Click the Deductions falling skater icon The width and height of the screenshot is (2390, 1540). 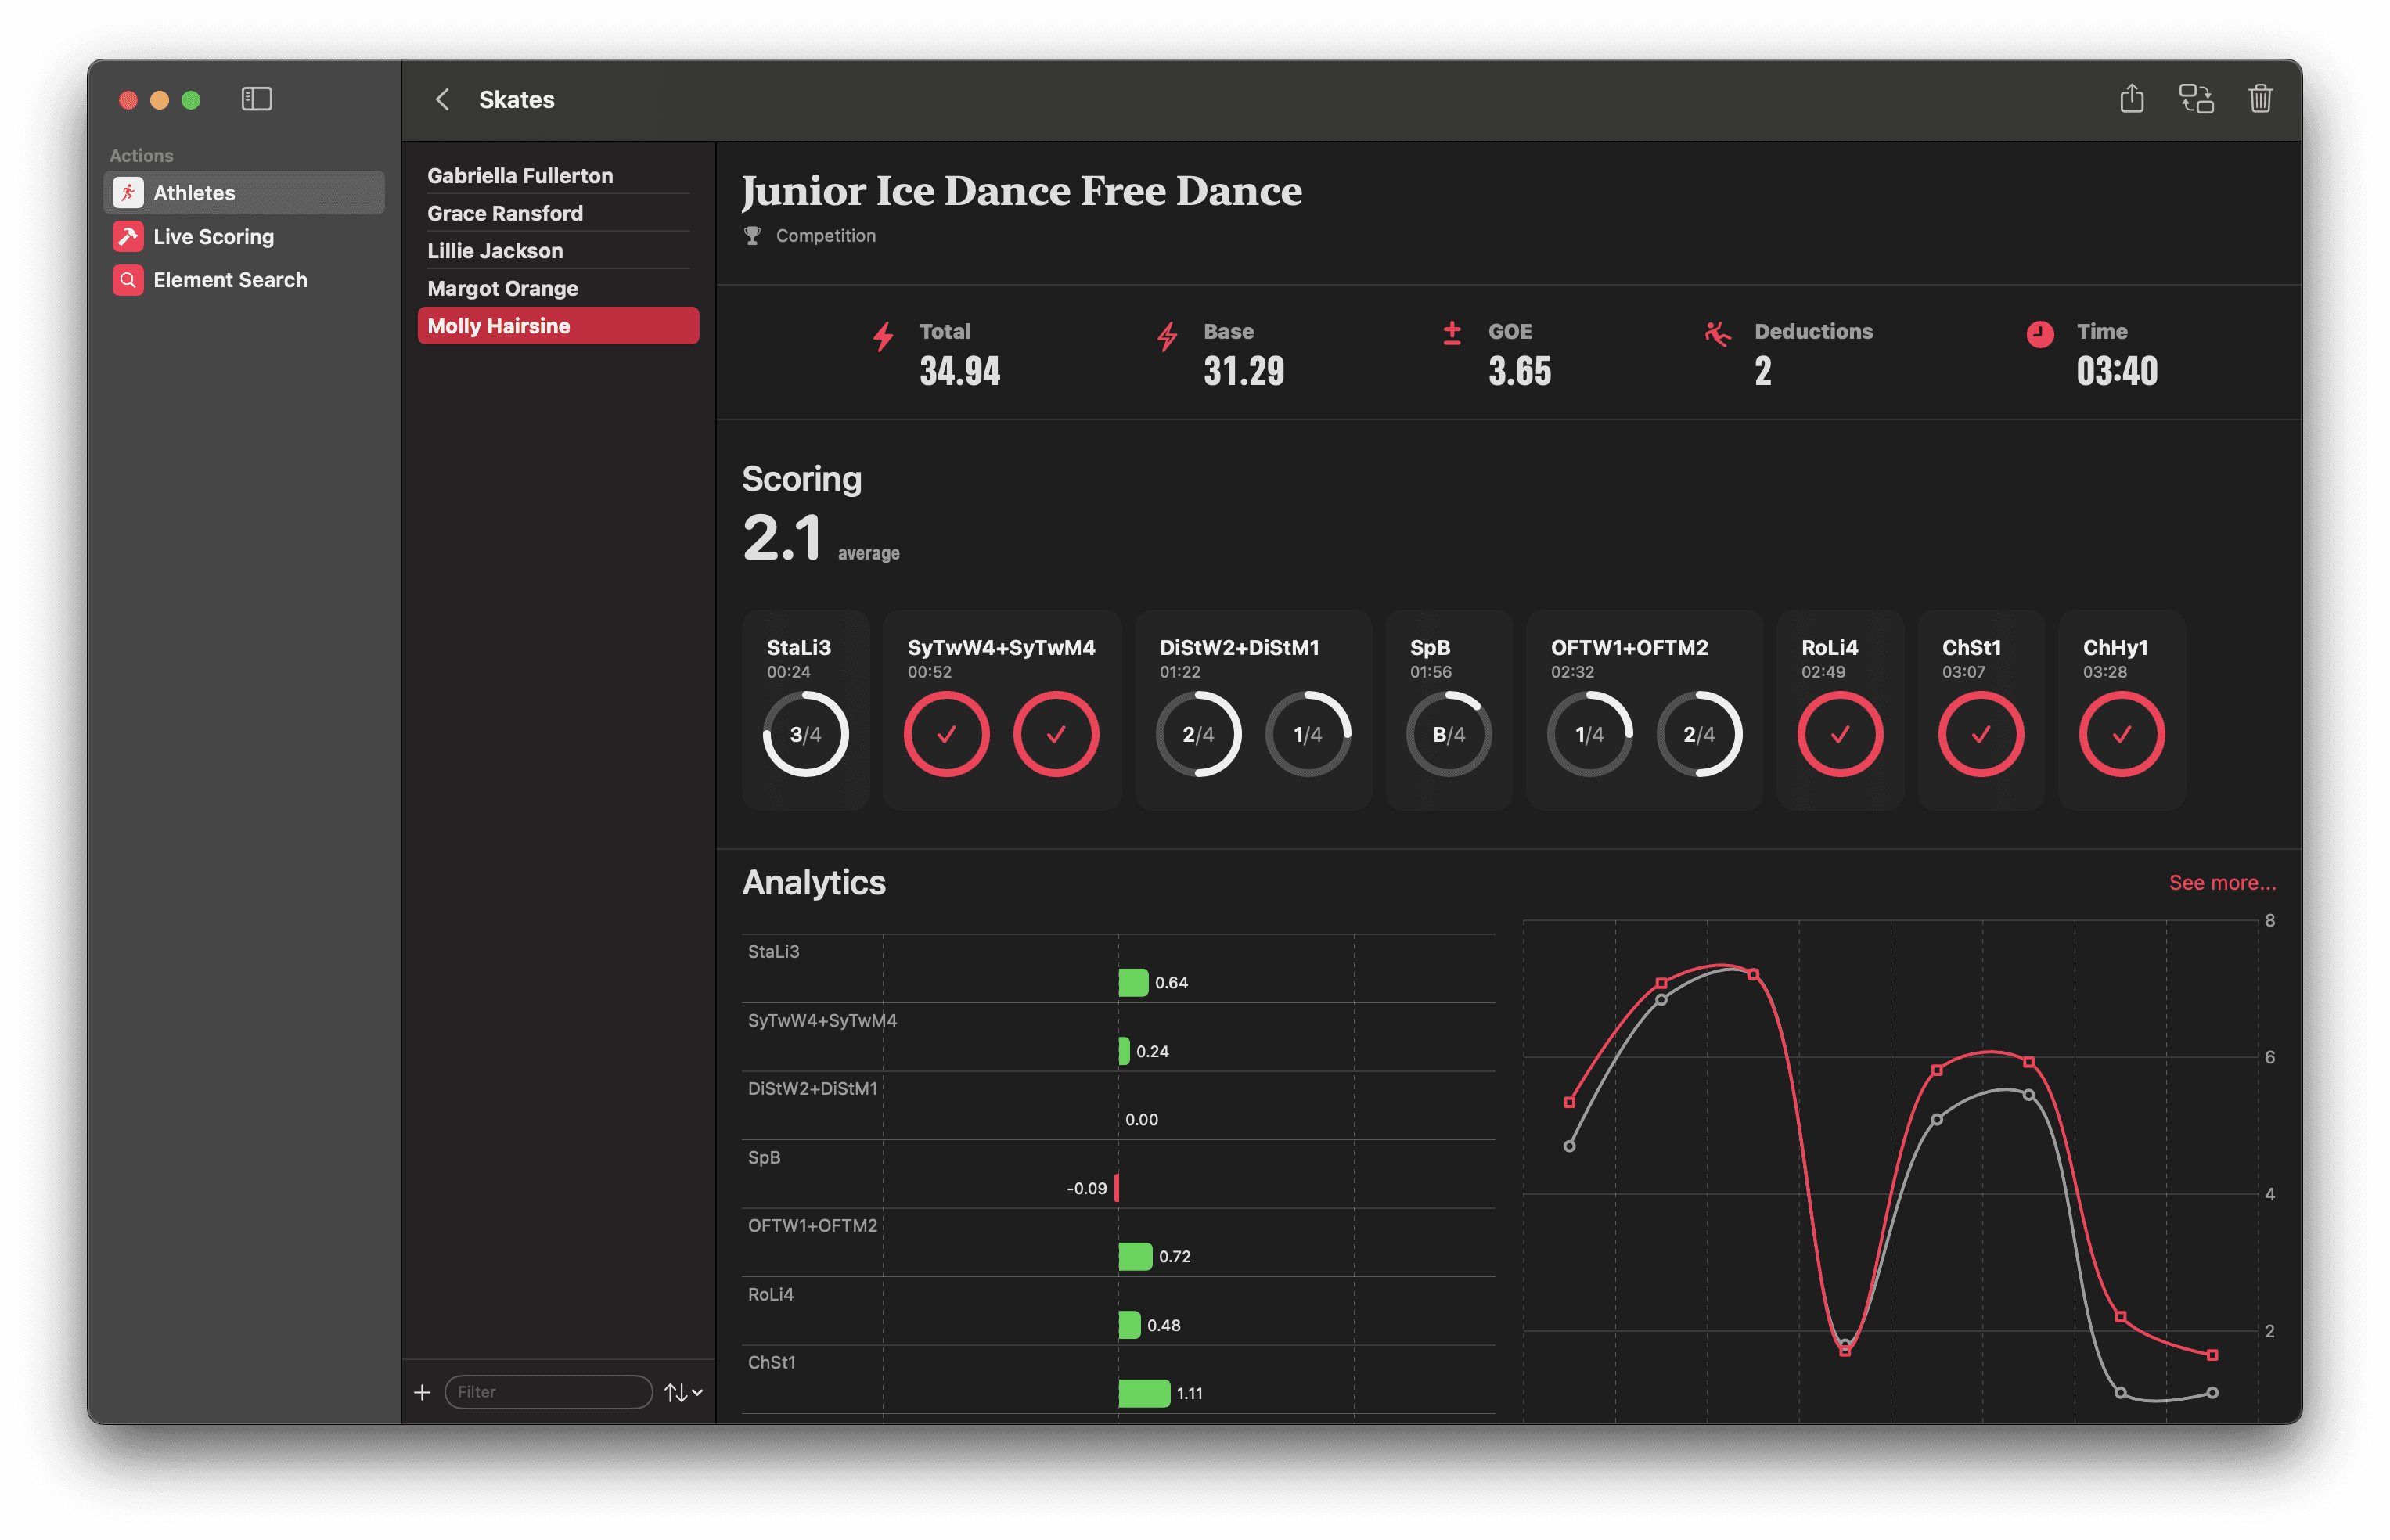point(1717,334)
